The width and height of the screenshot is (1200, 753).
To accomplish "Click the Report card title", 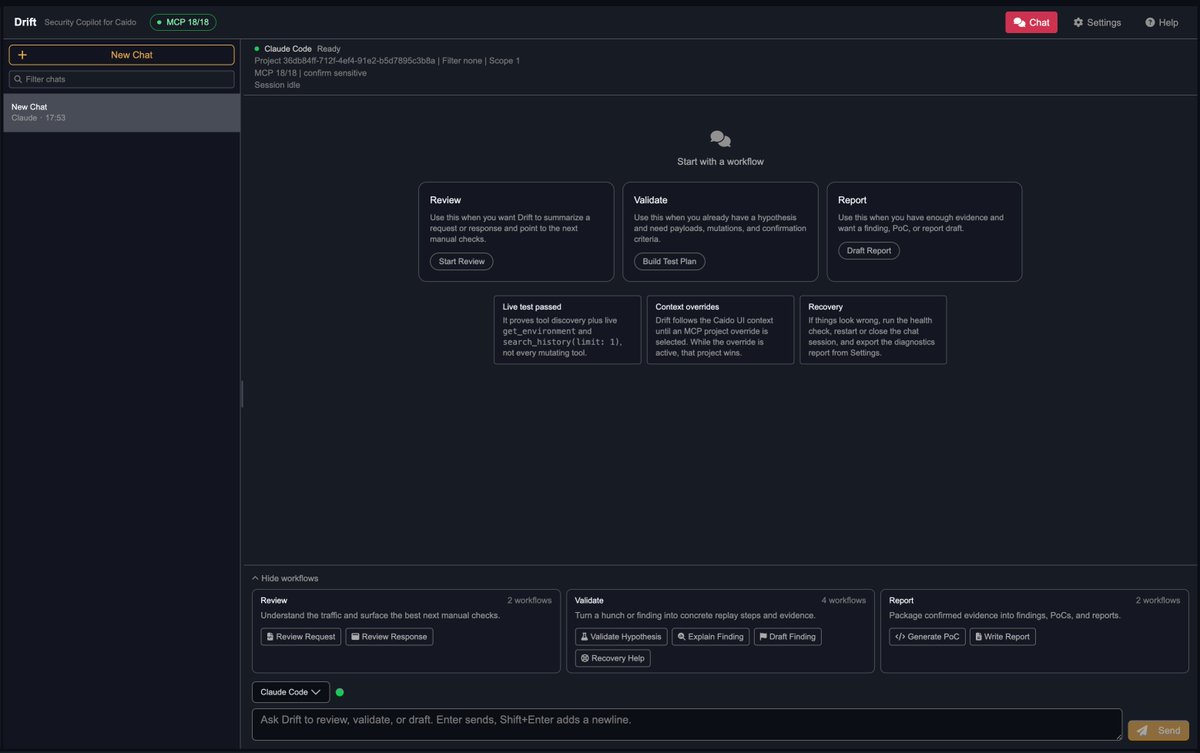I will [x=852, y=200].
